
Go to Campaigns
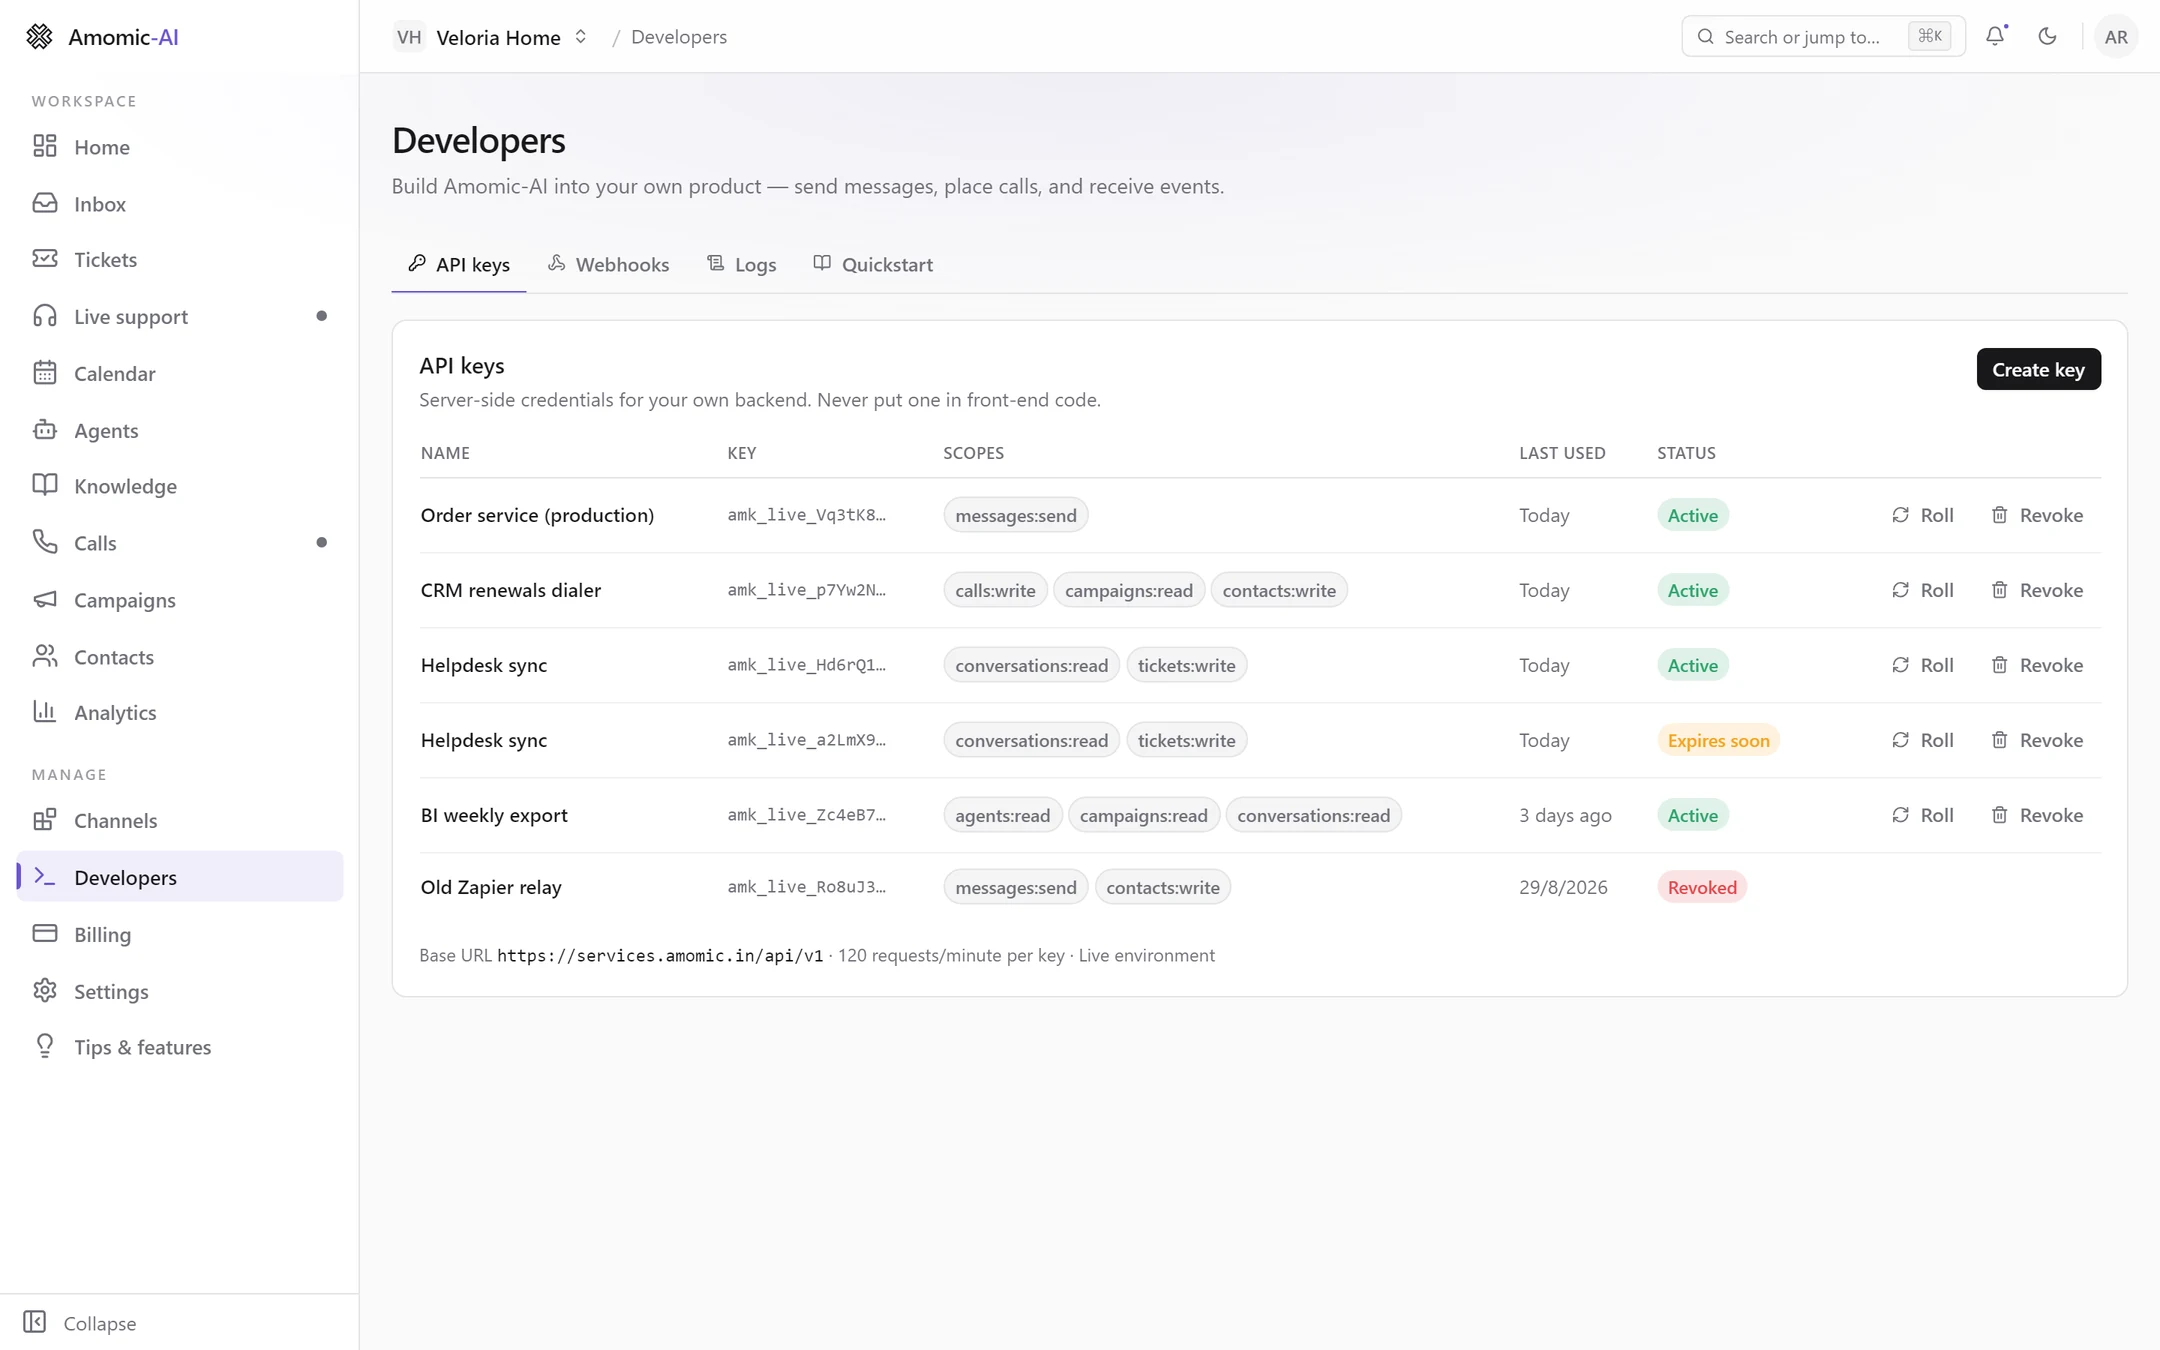coord(180,600)
